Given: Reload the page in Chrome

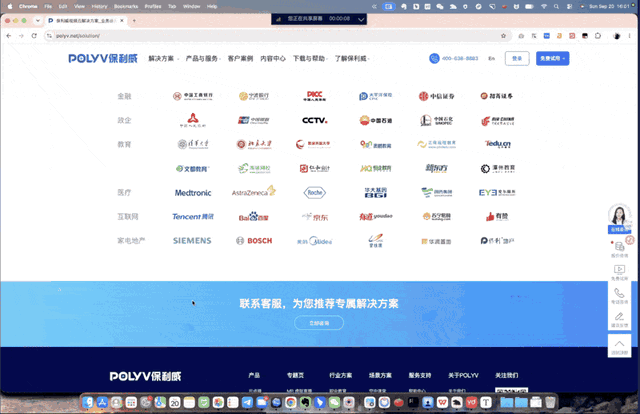Looking at the screenshot, I should [34, 36].
